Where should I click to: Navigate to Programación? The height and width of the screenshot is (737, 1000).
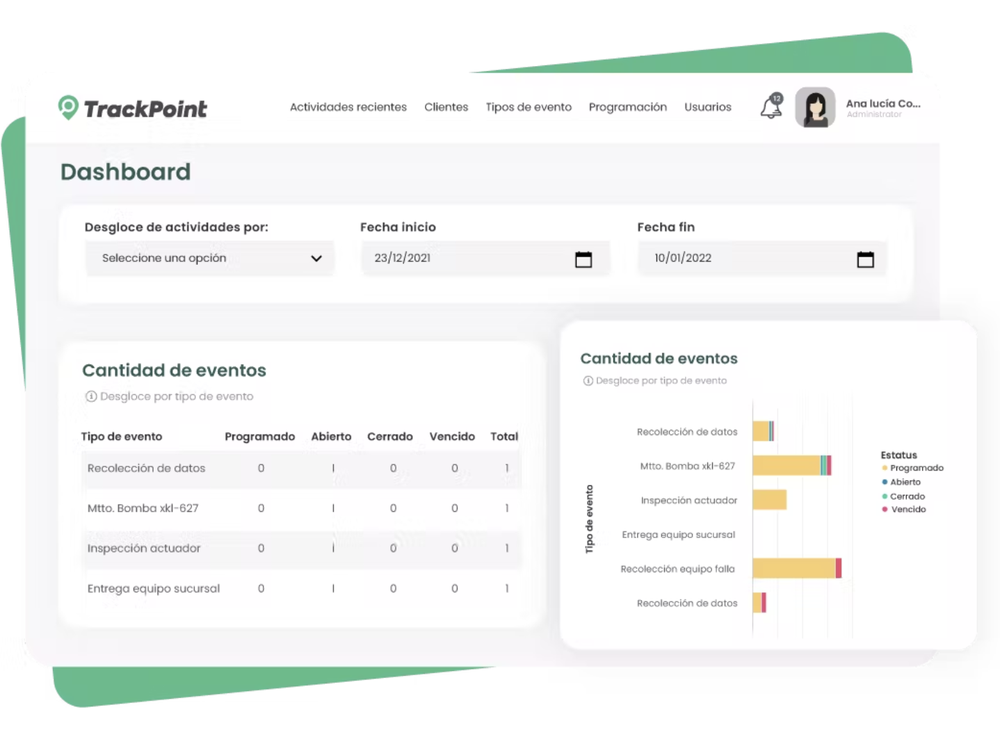pyautogui.click(x=628, y=107)
